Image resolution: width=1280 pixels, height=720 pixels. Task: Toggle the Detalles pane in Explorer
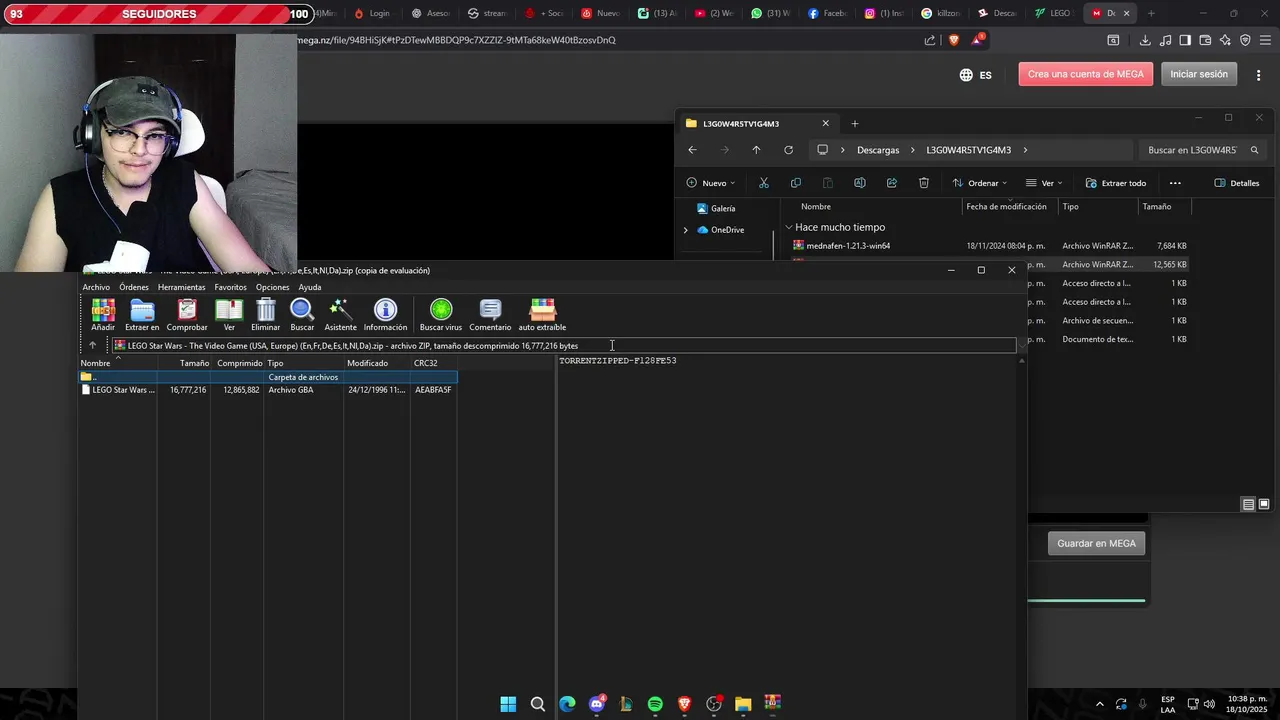[x=1236, y=183]
